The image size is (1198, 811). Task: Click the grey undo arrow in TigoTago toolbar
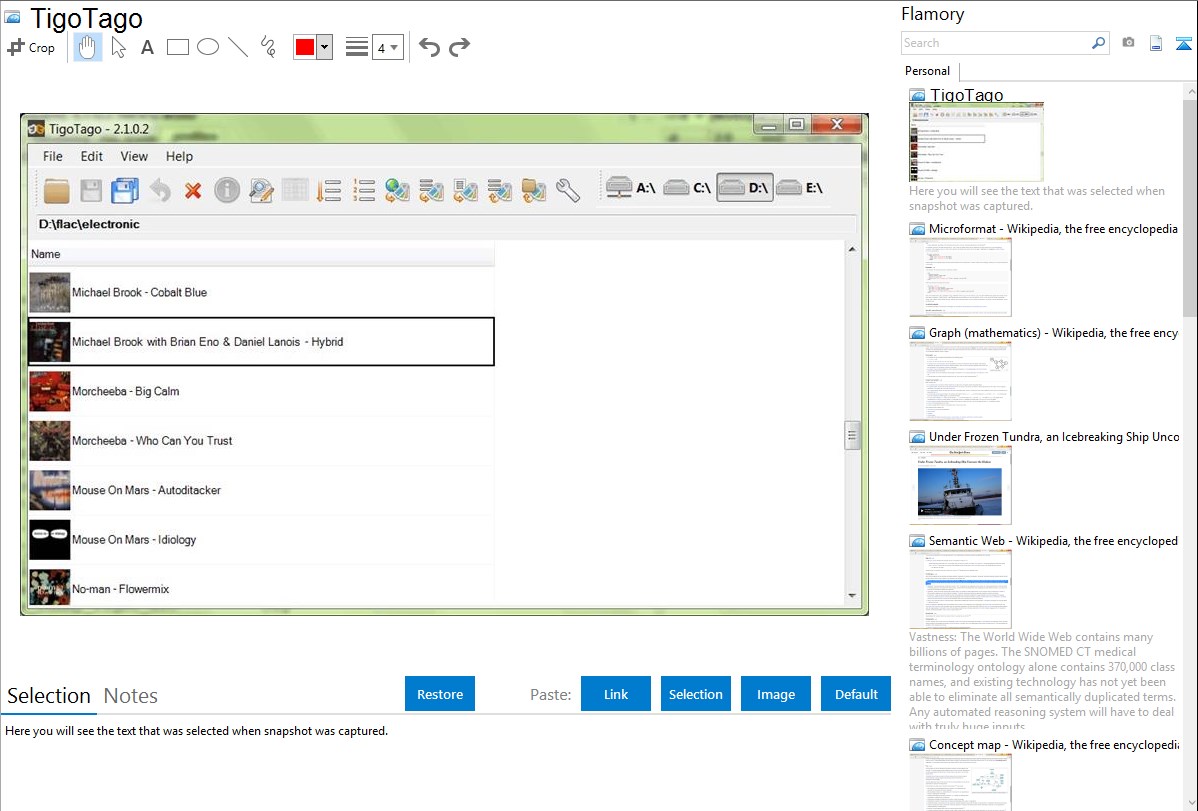tap(160, 190)
